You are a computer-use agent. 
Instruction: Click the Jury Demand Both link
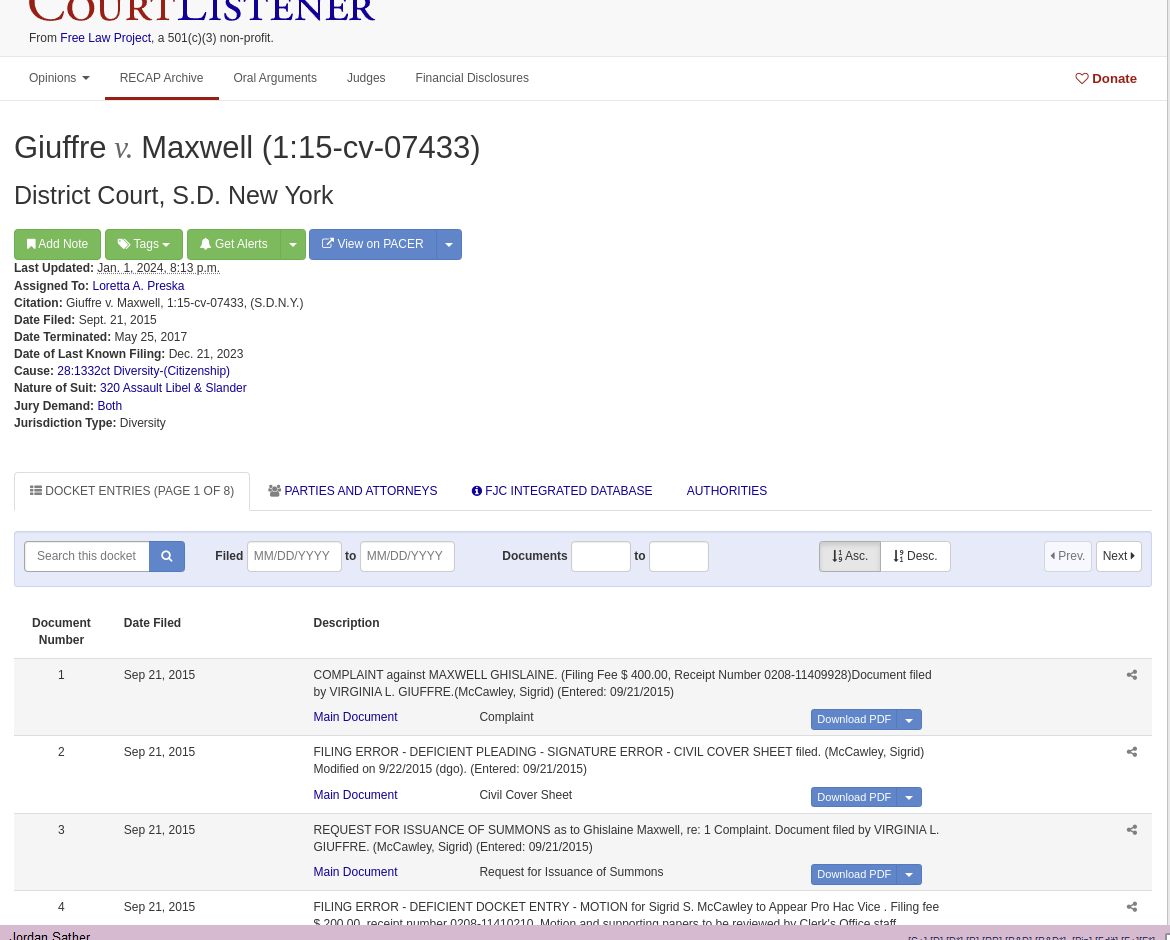tap(110, 406)
